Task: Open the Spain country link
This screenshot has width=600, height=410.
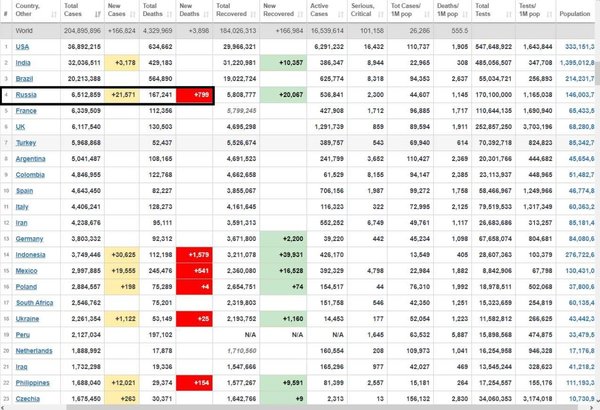Action: click(24, 191)
